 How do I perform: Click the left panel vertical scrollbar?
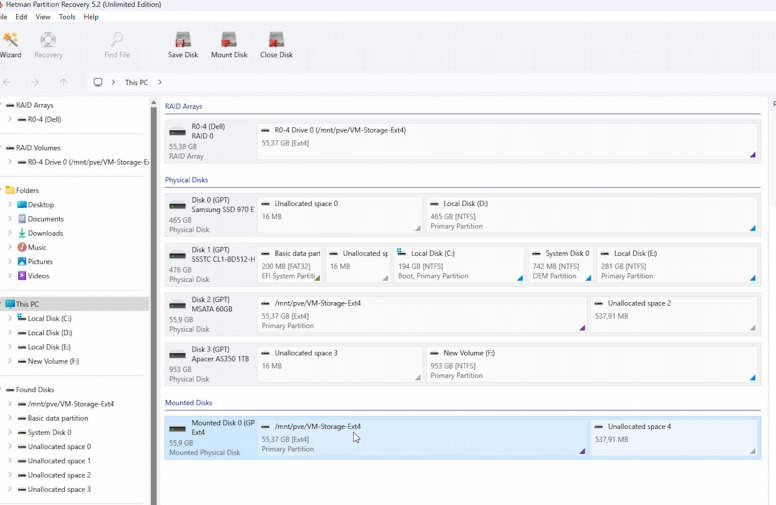(153, 302)
